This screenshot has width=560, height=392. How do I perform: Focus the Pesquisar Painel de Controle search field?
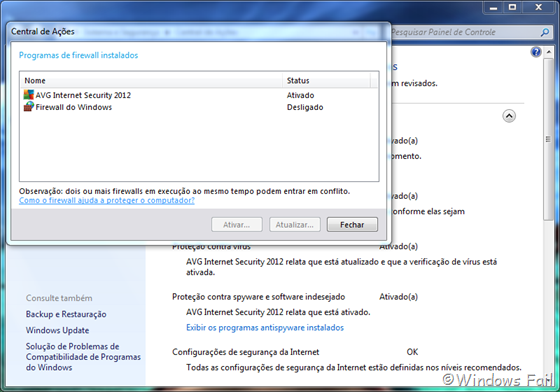464,32
